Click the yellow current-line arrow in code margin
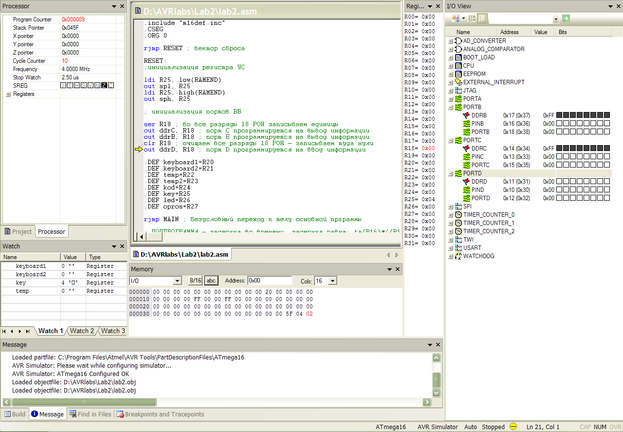The image size is (623, 432). 137,149
